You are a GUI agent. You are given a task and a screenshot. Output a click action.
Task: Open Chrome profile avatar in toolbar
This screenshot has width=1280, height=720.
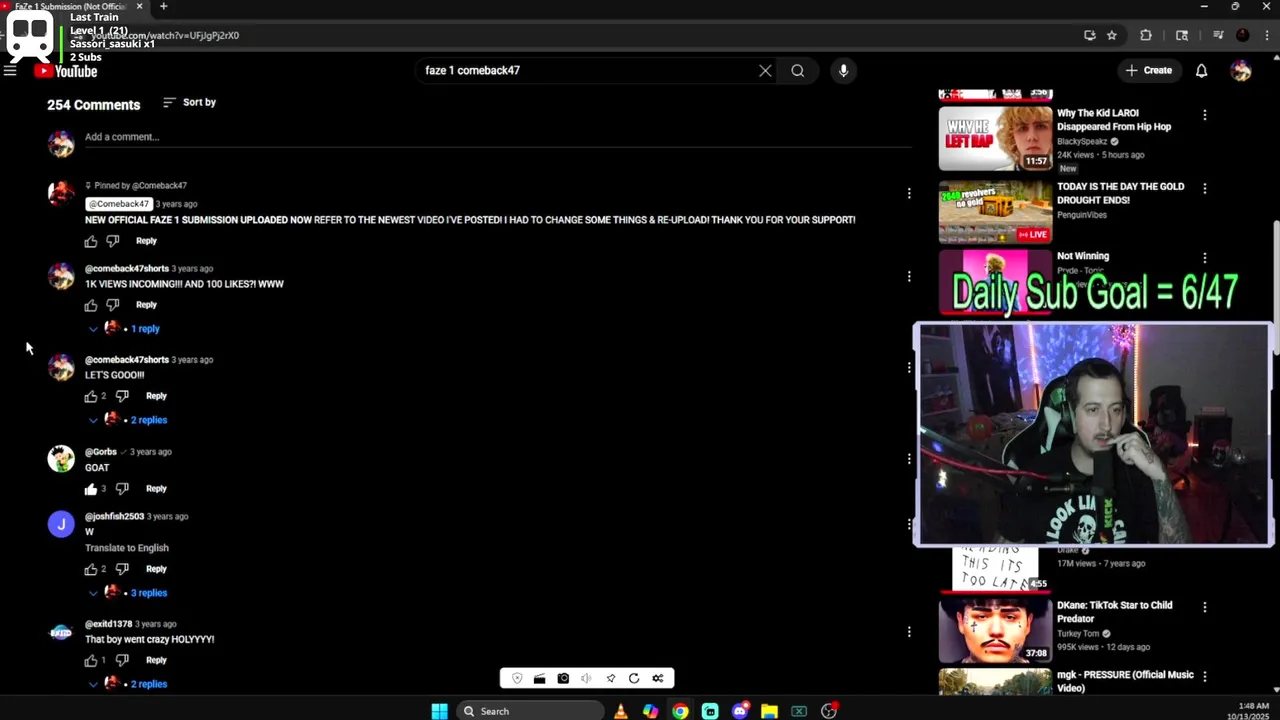[1242, 35]
